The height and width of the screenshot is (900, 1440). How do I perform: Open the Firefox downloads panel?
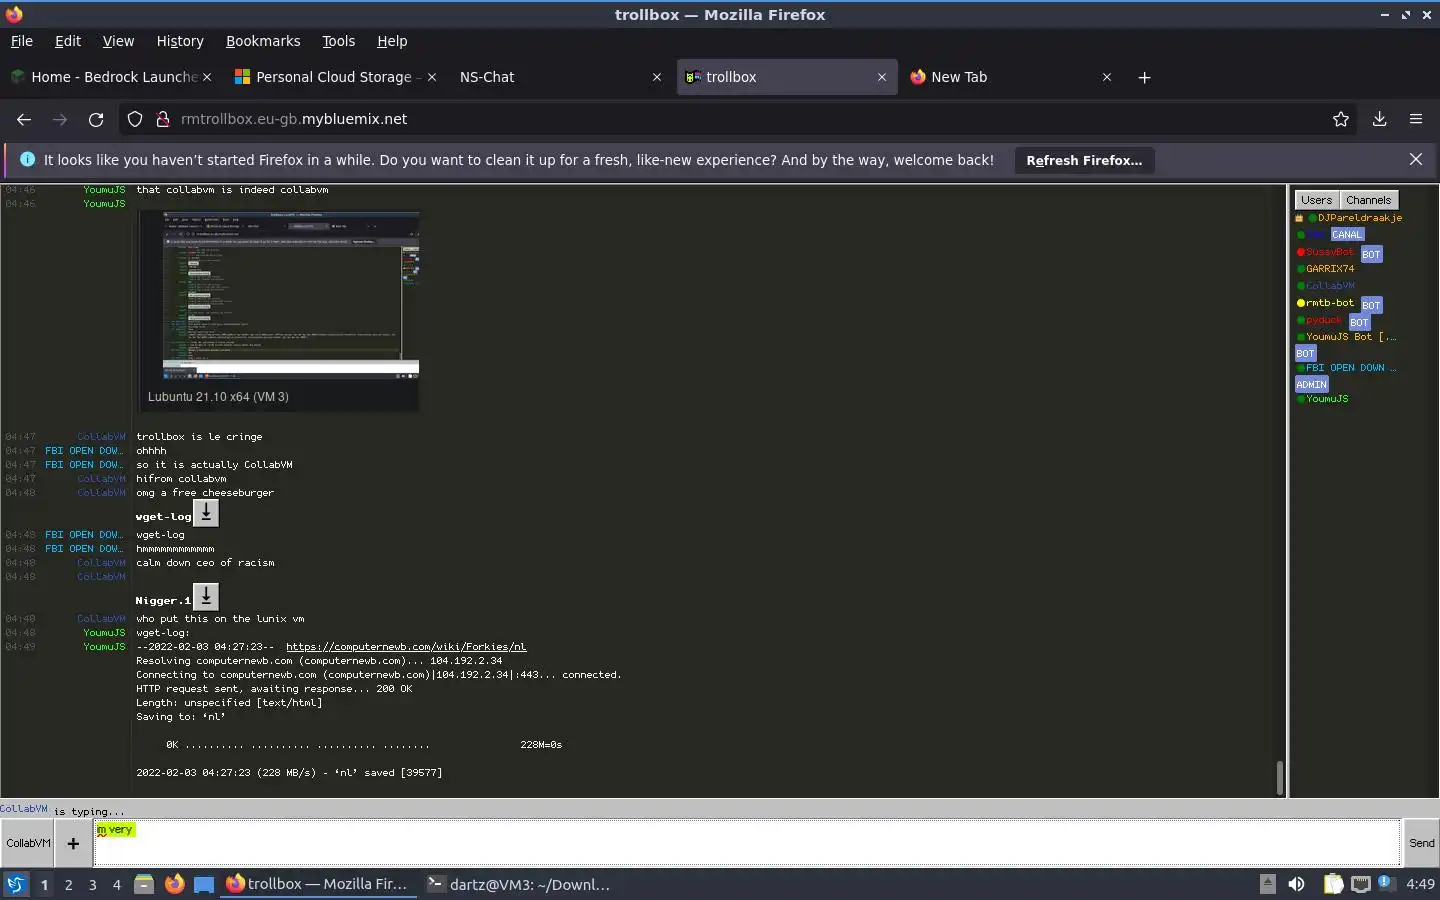pos(1379,119)
